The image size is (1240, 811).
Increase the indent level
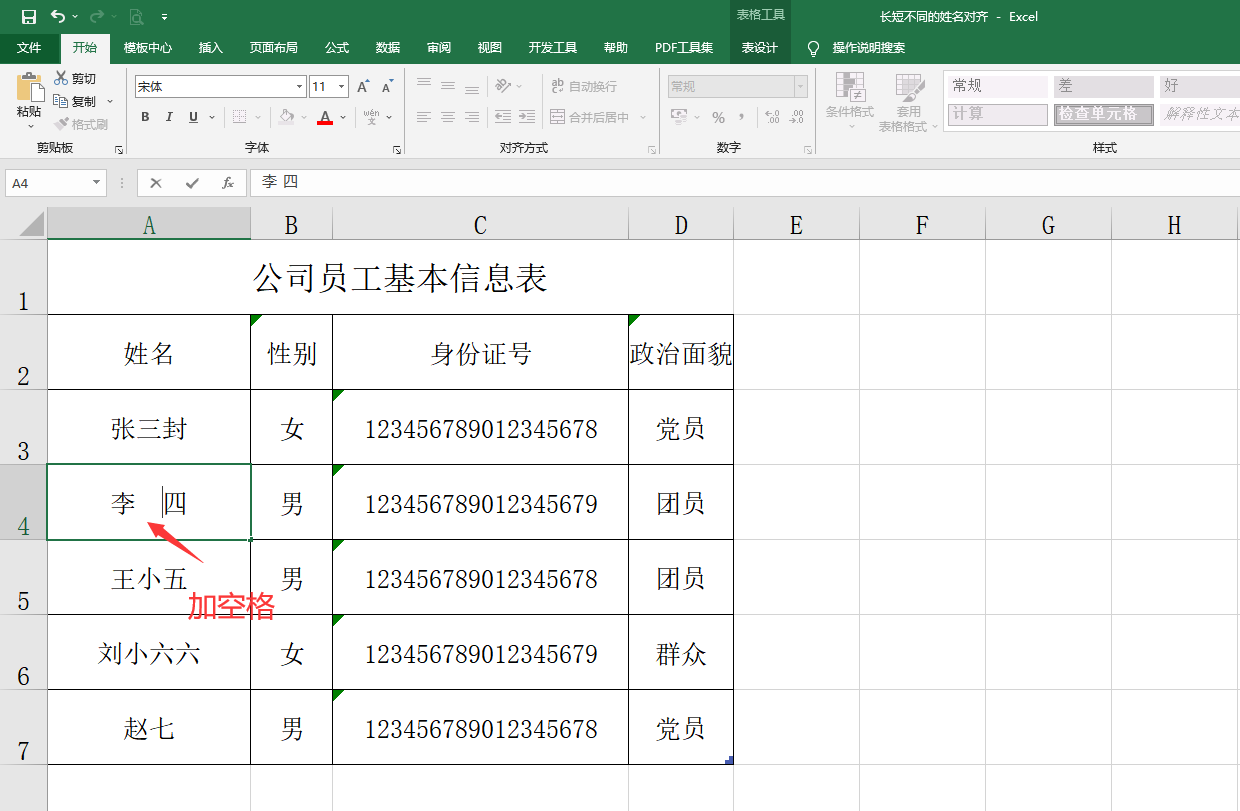tap(527, 117)
